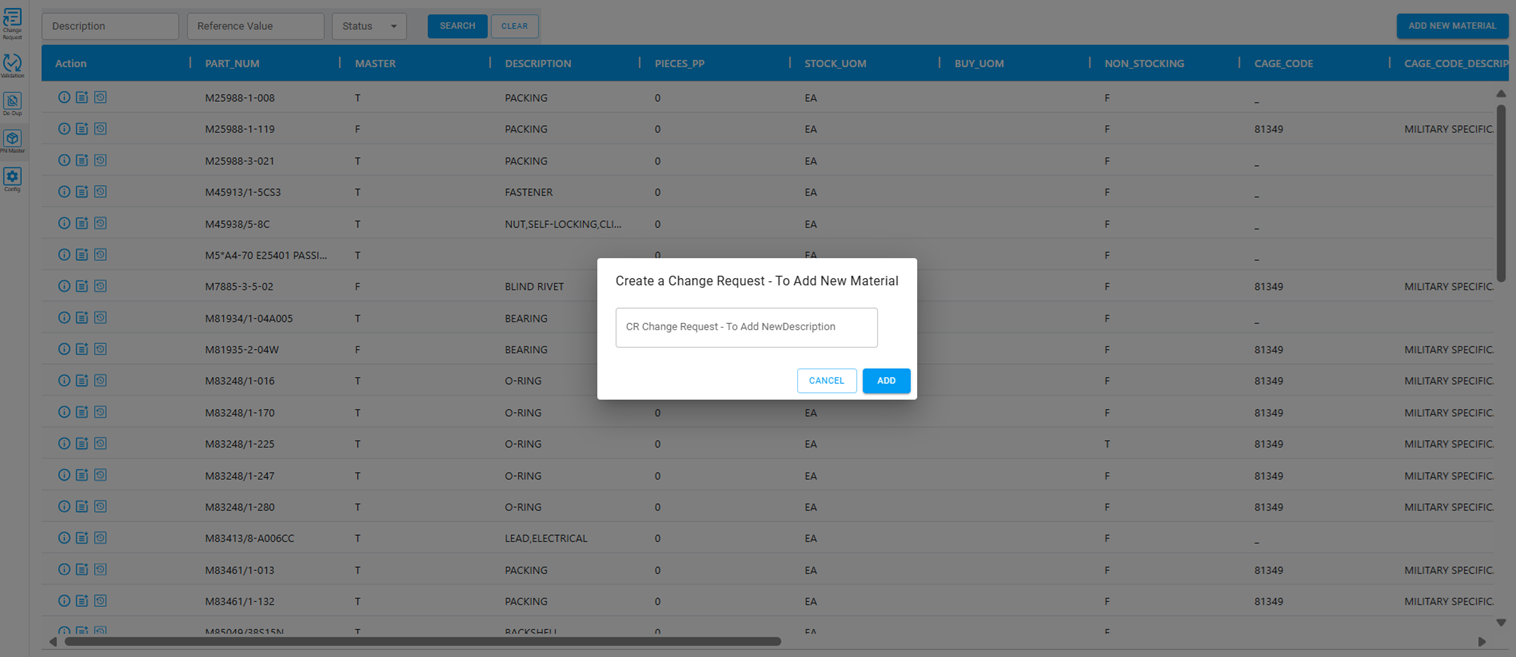Screen dimensions: 1516x657
Task: Select part number M83248/1-280
Action: [x=240, y=507]
